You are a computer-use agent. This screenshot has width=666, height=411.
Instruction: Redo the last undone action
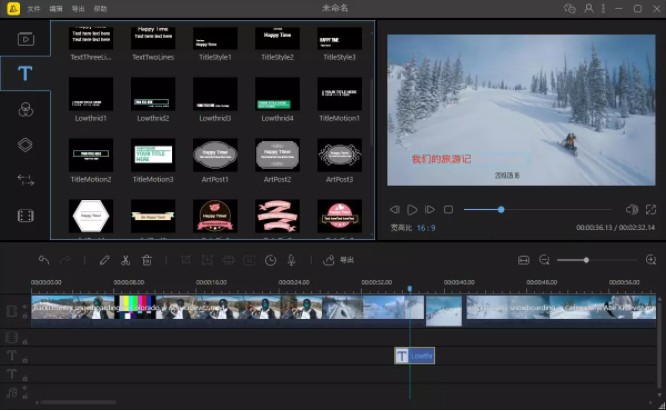point(65,260)
